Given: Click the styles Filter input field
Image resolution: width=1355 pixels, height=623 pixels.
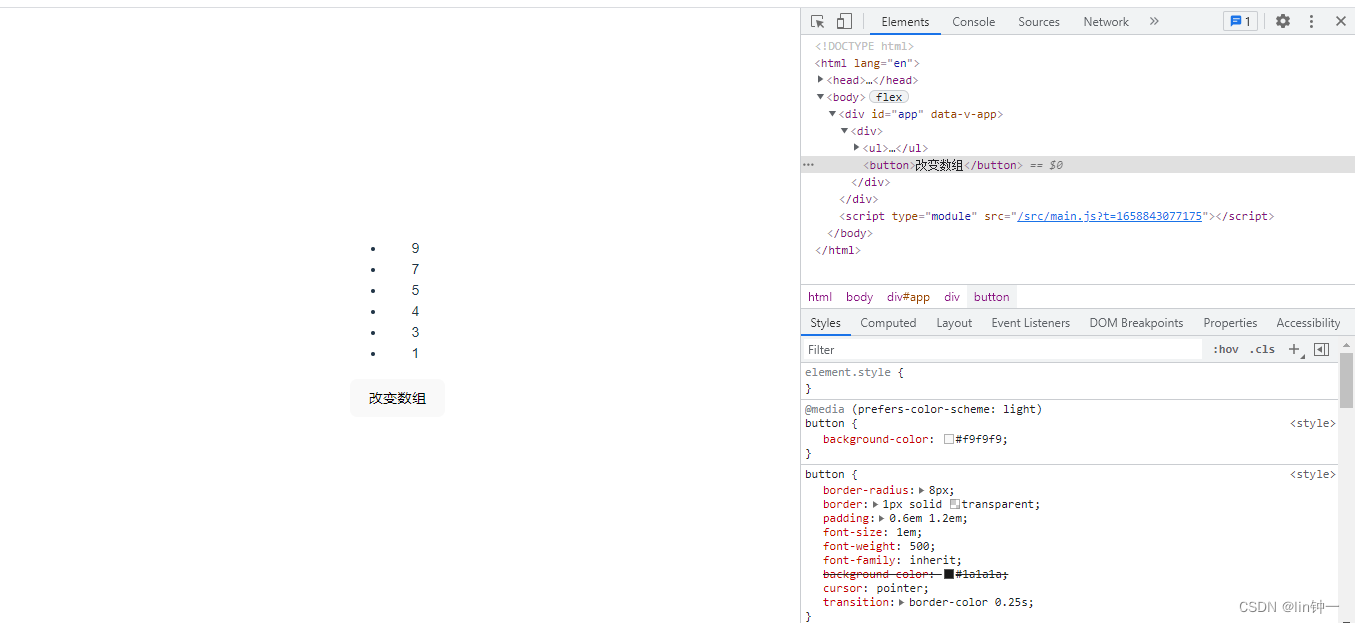Looking at the screenshot, I should pyautogui.click(x=1000, y=349).
